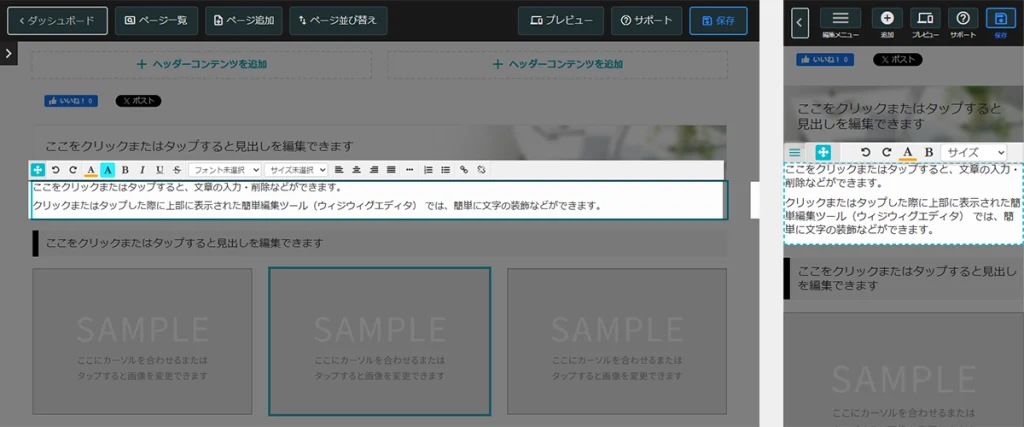Open the 編集メニュー hamburger icon
The width and height of the screenshot is (1024, 427).
pyautogui.click(x=840, y=18)
